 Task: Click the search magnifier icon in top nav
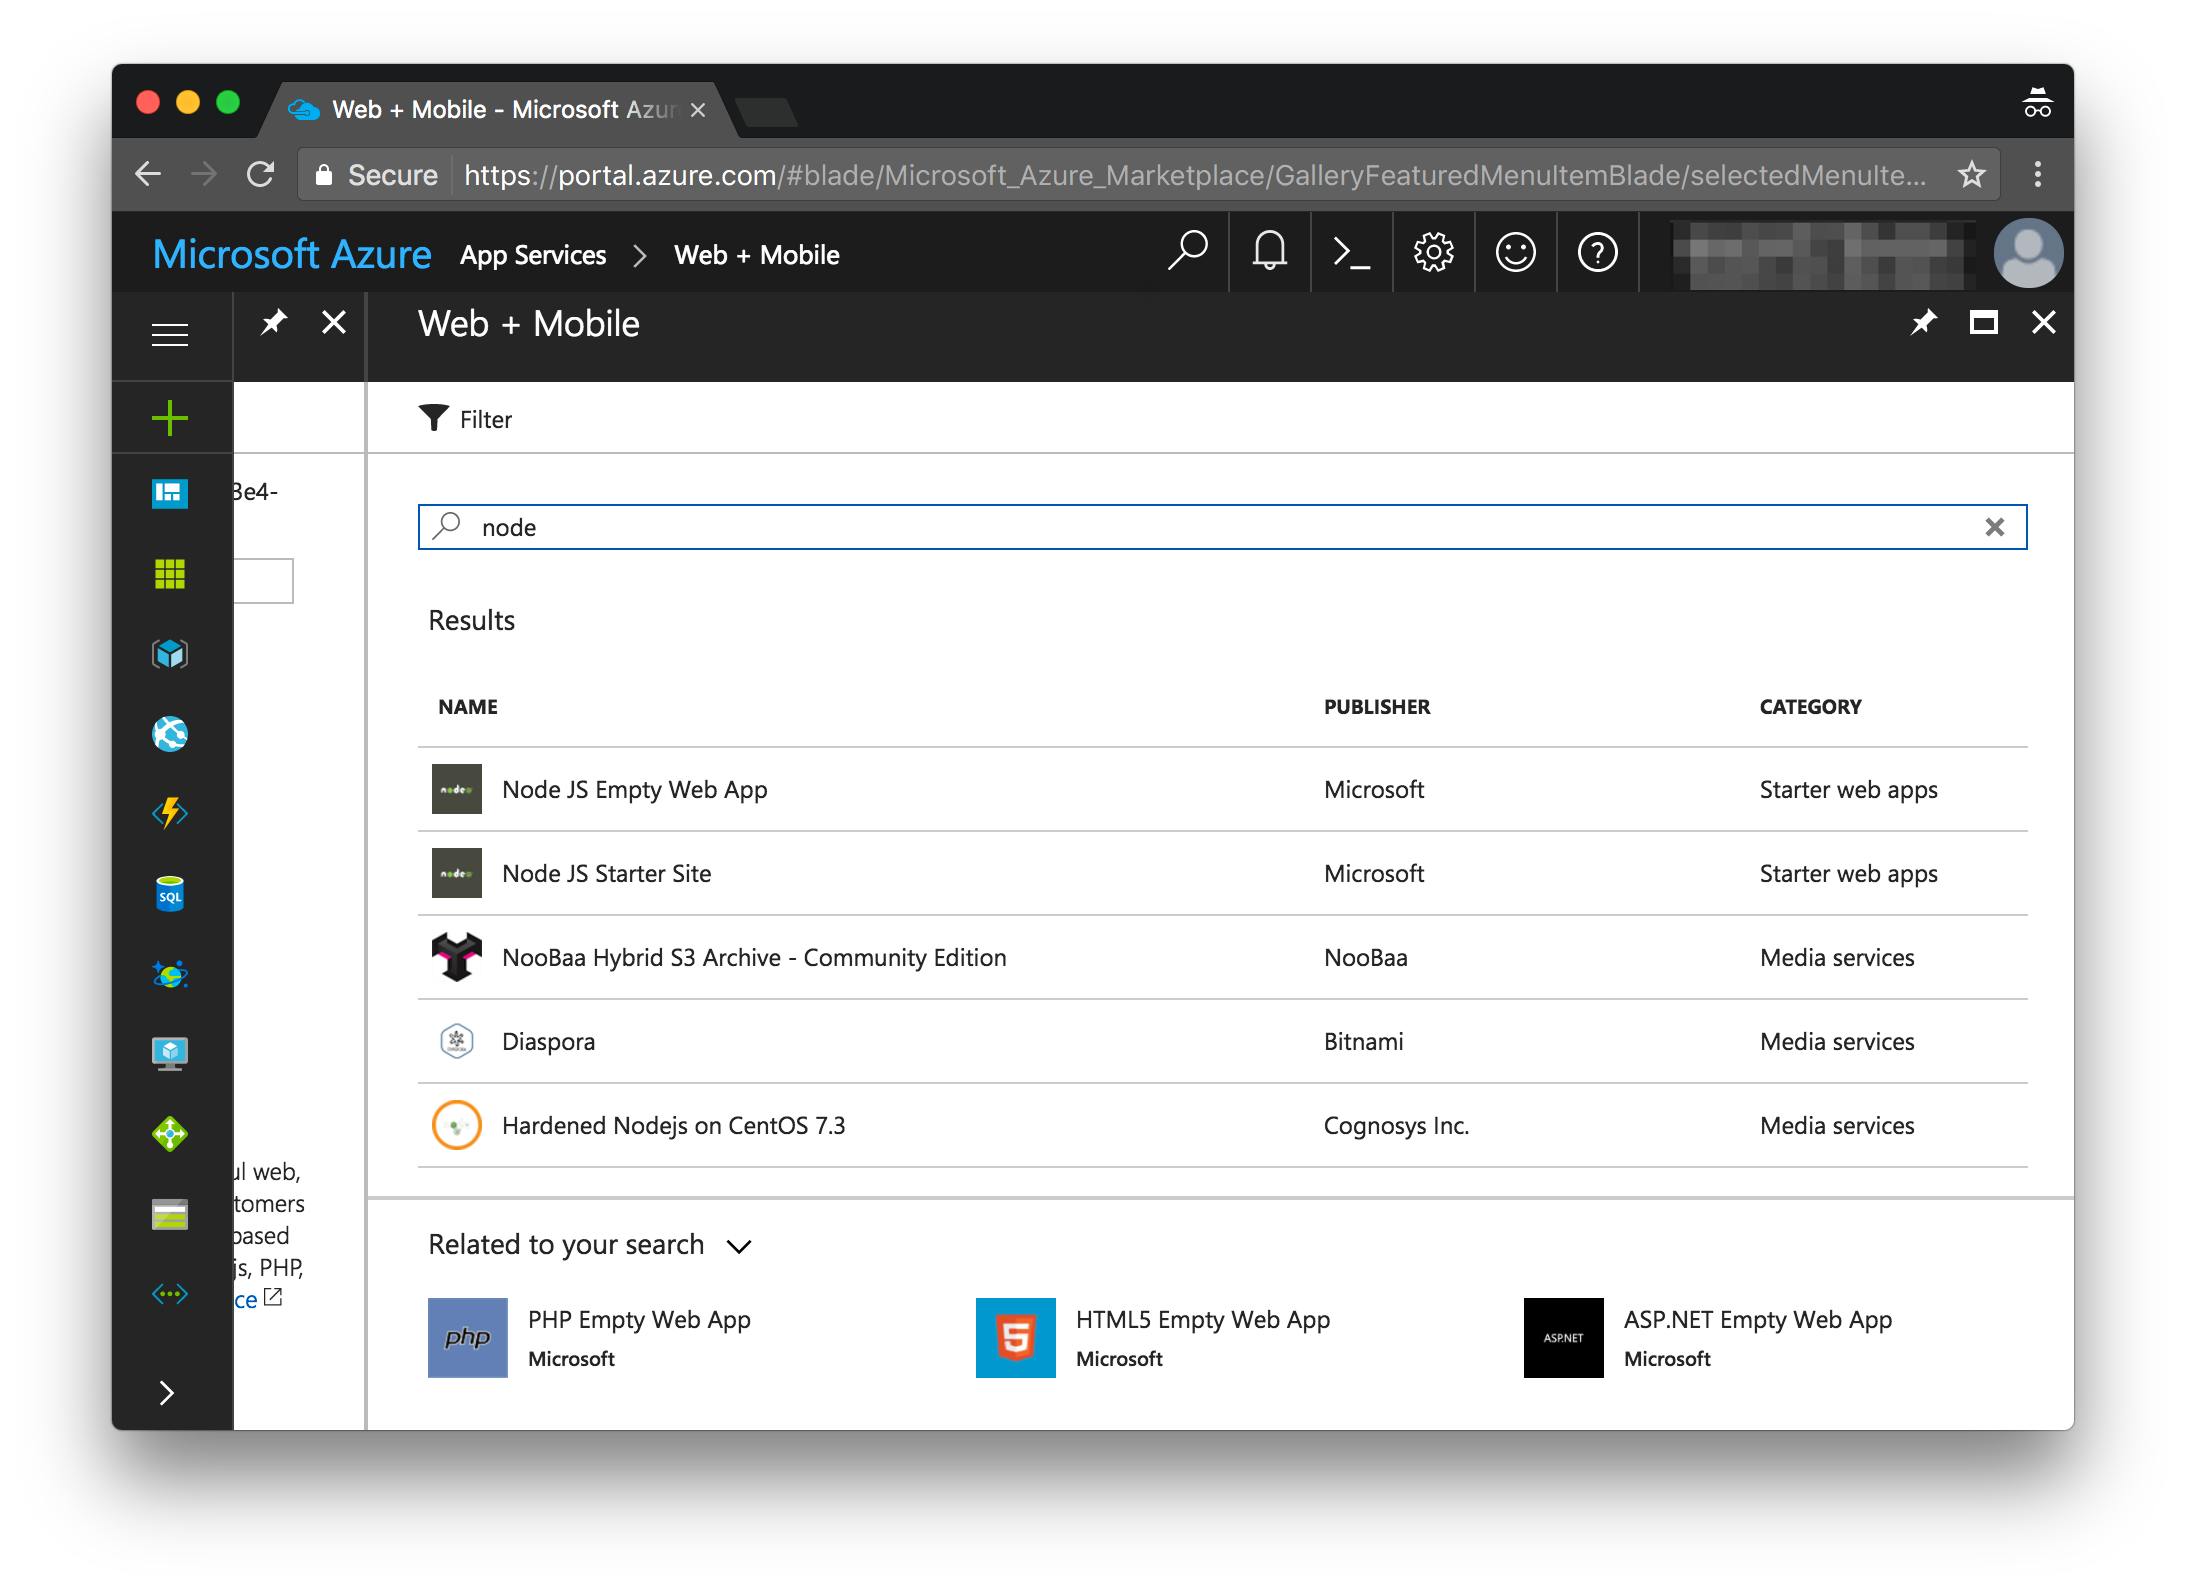point(1186,253)
